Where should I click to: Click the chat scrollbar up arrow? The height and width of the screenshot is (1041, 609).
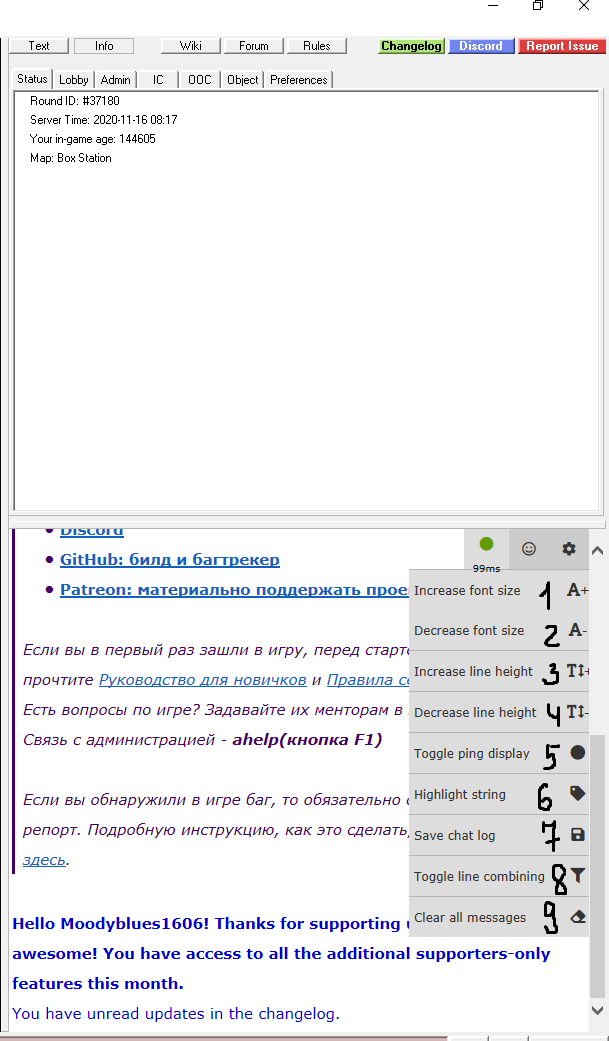pyautogui.click(x=598, y=550)
